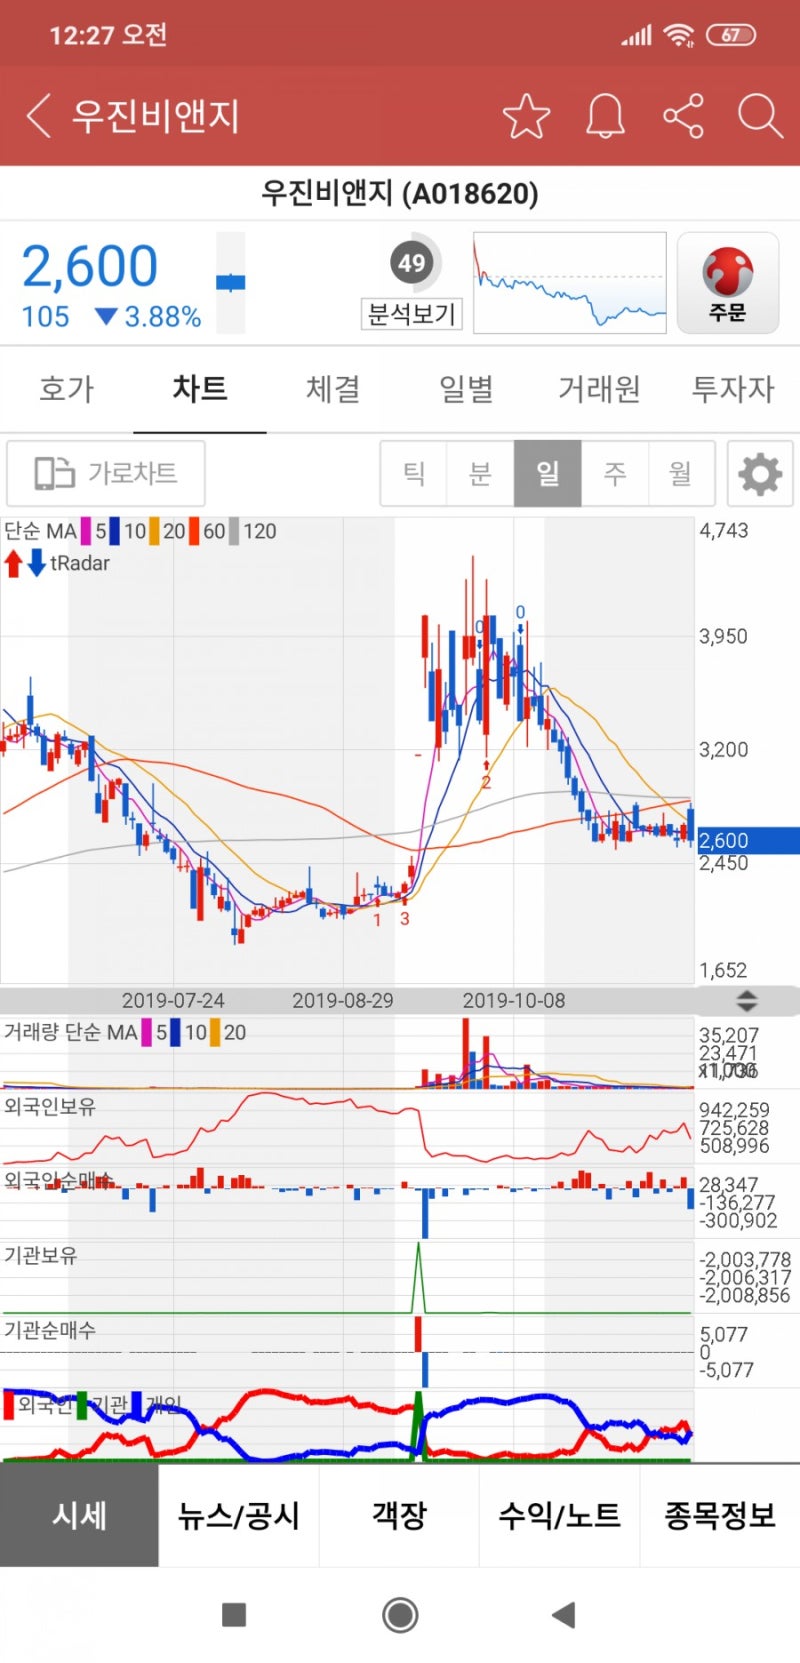800x1663 pixels.
Task: Tap the 외국인순매수 indicator label
Action: [59, 1180]
